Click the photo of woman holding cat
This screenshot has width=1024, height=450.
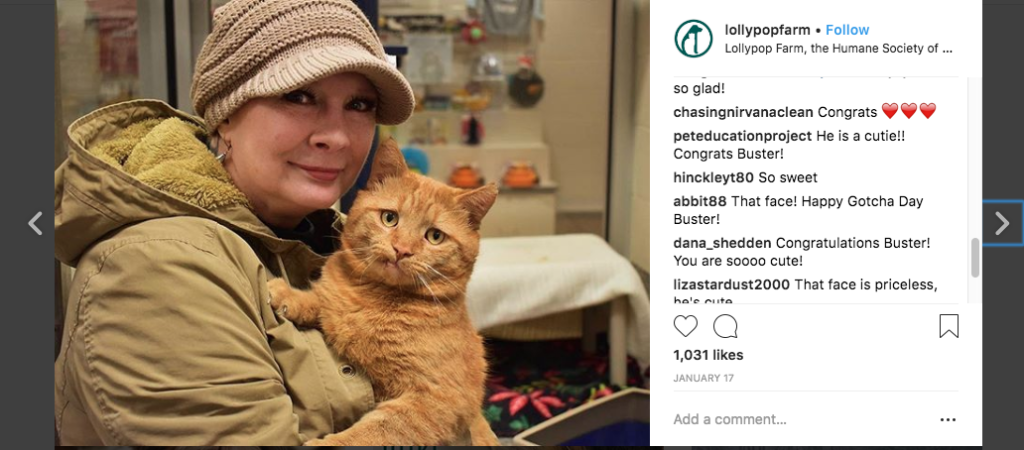coord(350,224)
